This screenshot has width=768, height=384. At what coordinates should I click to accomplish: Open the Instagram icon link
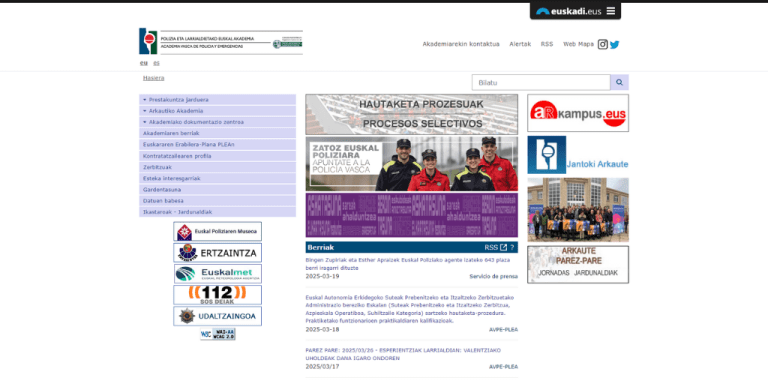[602, 45]
